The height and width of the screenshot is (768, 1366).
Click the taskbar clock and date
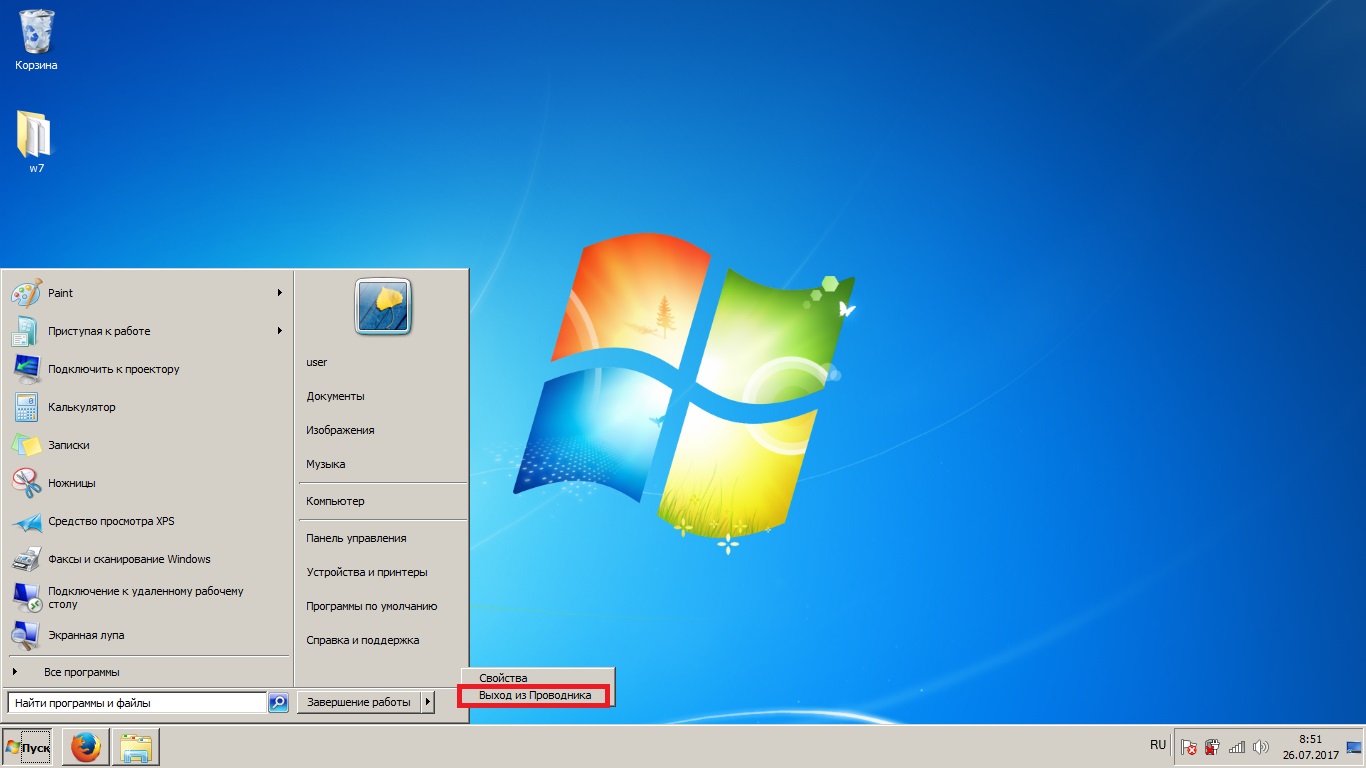1310,747
